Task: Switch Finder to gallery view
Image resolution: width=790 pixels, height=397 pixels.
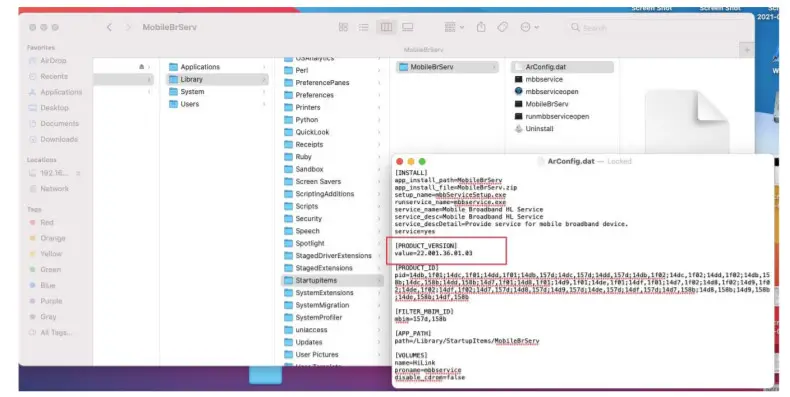Action: (x=408, y=27)
